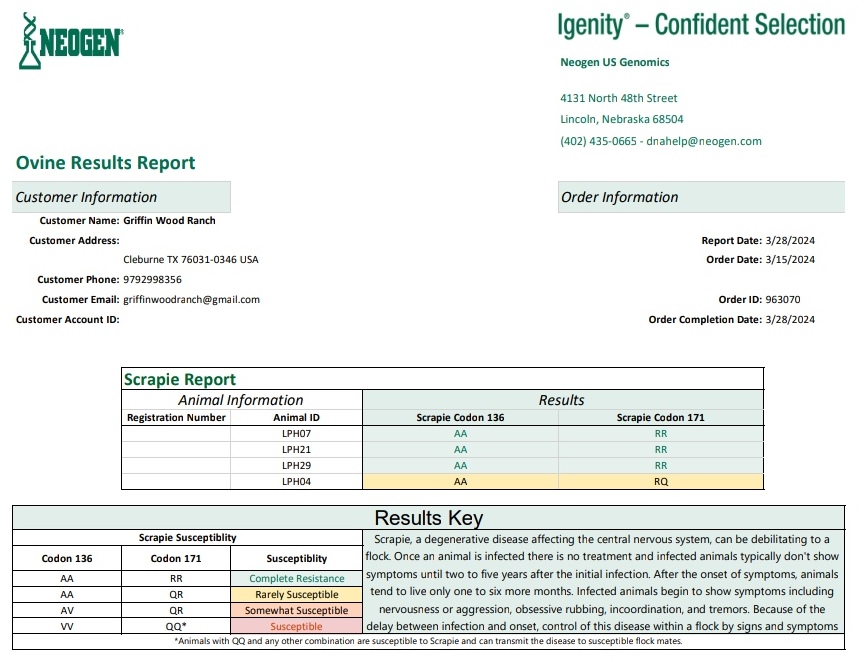864x662 pixels.
Task: Click the 'RR' cell in Results Key
Action: pyautogui.click(x=176, y=579)
